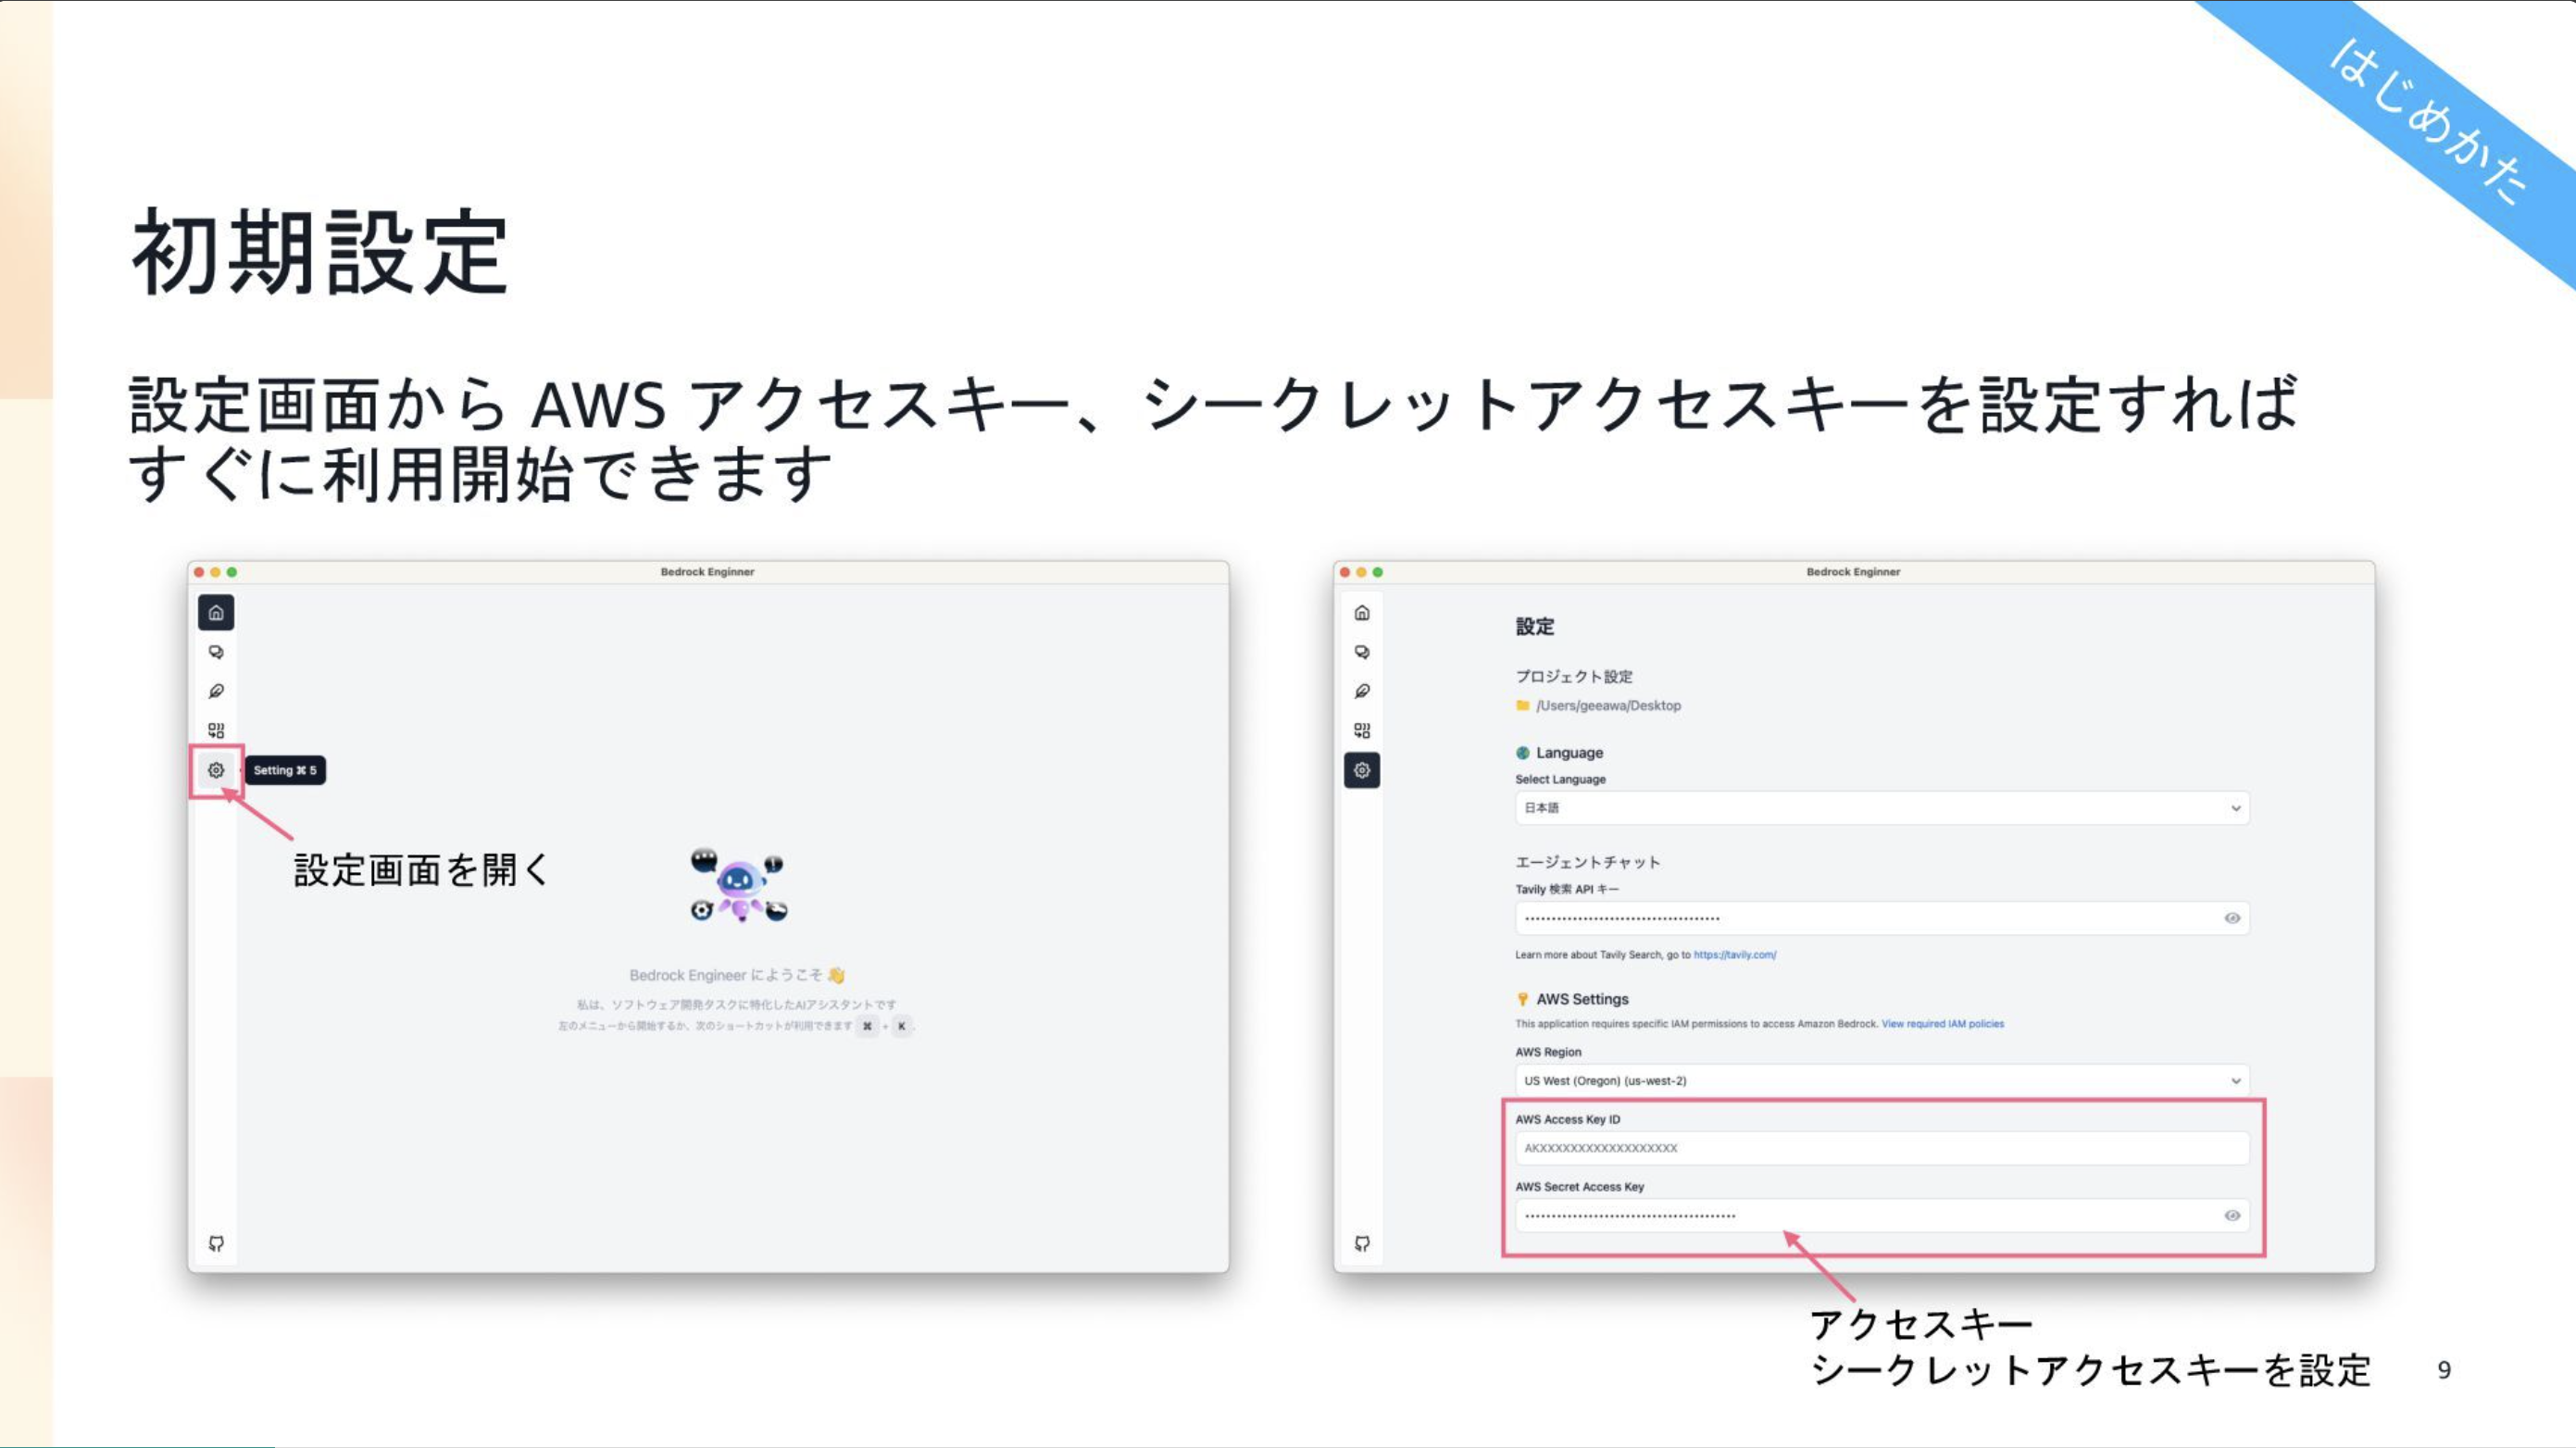Focus the AWS Secret Access Key field

click(1860, 1215)
